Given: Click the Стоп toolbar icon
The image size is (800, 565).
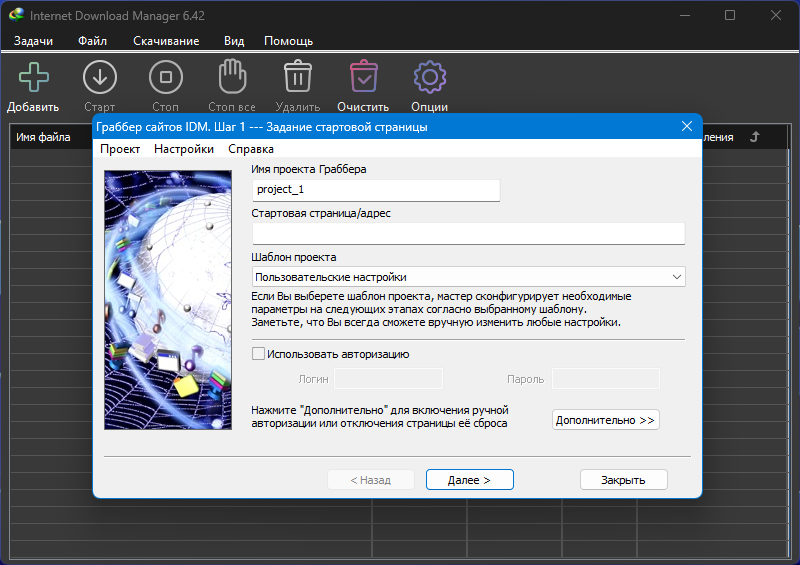Looking at the screenshot, I should (166, 78).
